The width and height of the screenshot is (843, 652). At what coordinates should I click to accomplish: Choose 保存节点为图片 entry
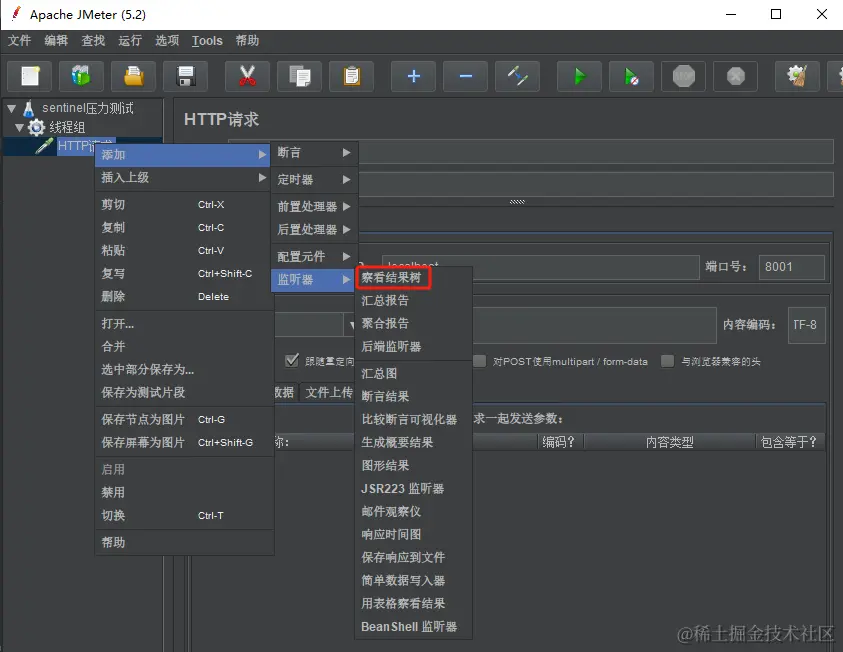[x=183, y=419]
